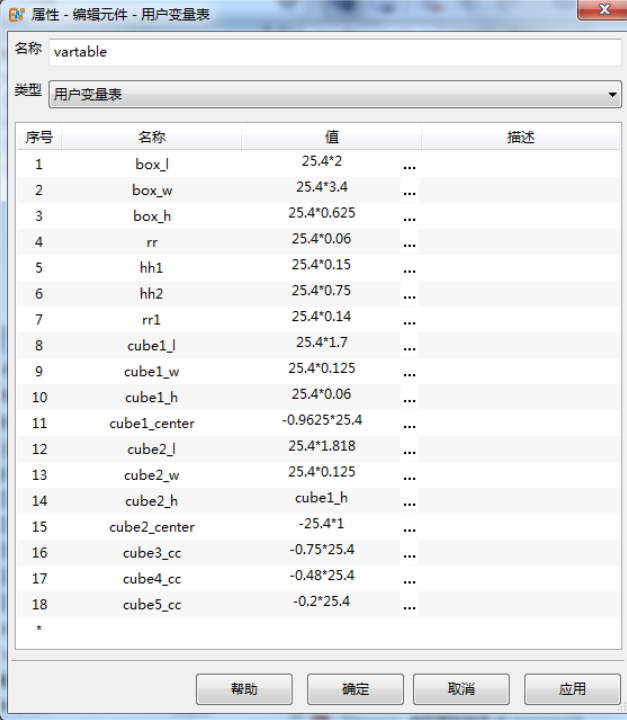Click the new row asterisk marker
The width and height of the screenshot is (627, 720).
39,628
